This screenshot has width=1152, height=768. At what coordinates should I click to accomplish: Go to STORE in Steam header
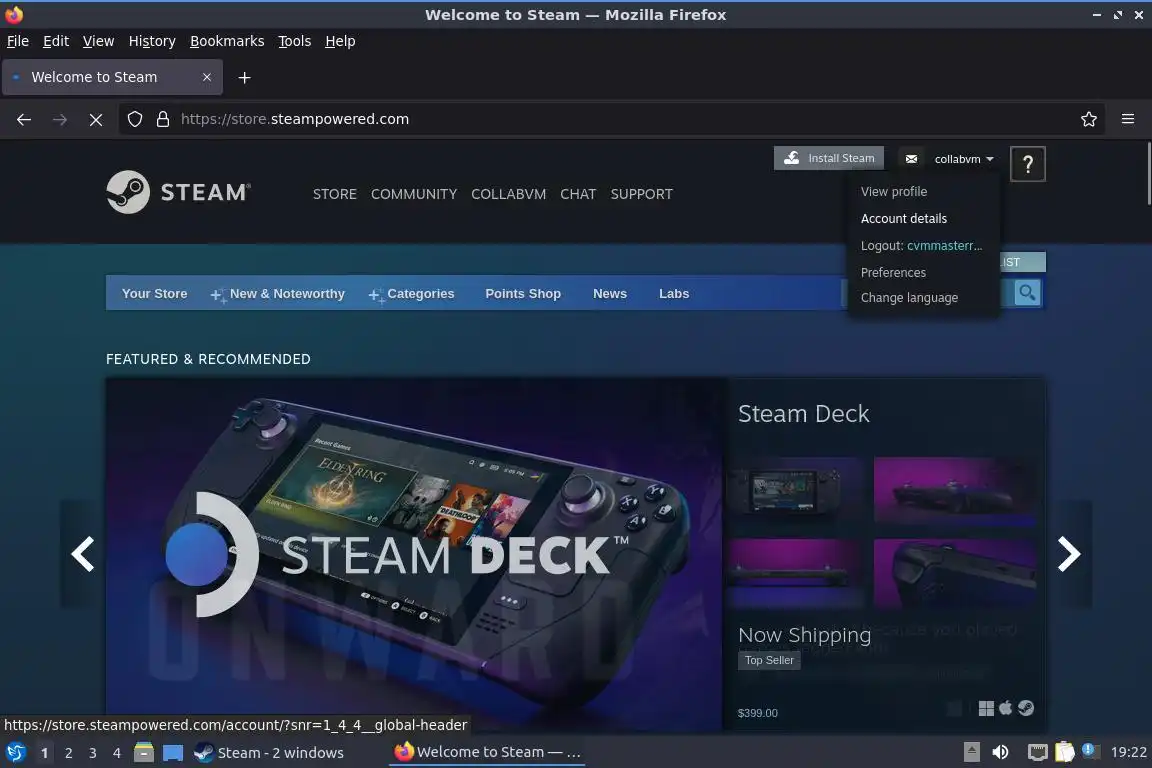[335, 194]
